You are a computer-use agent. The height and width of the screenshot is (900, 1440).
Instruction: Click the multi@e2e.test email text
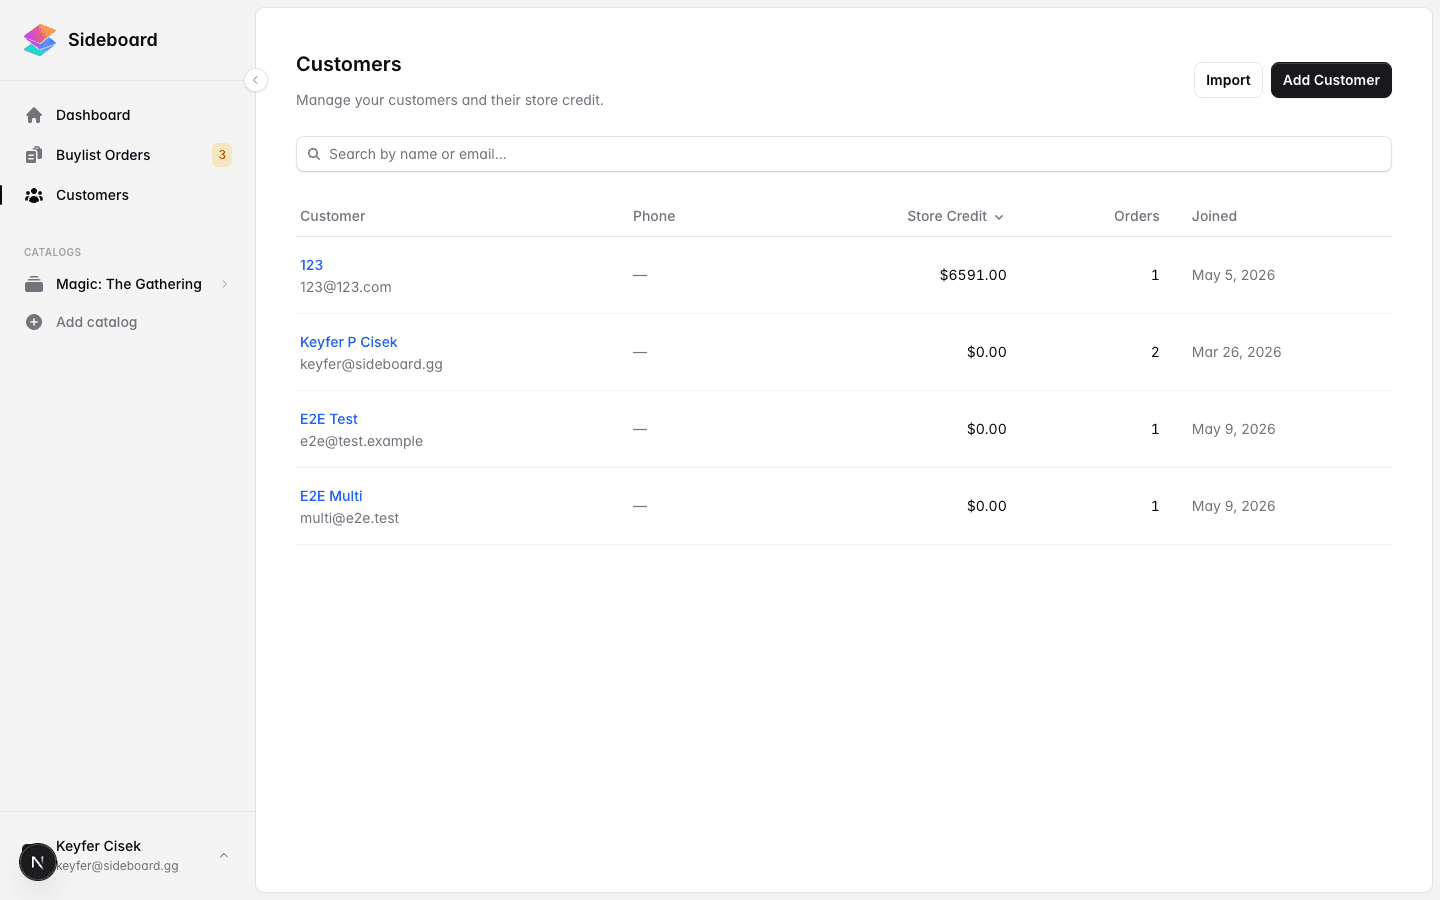(x=349, y=518)
